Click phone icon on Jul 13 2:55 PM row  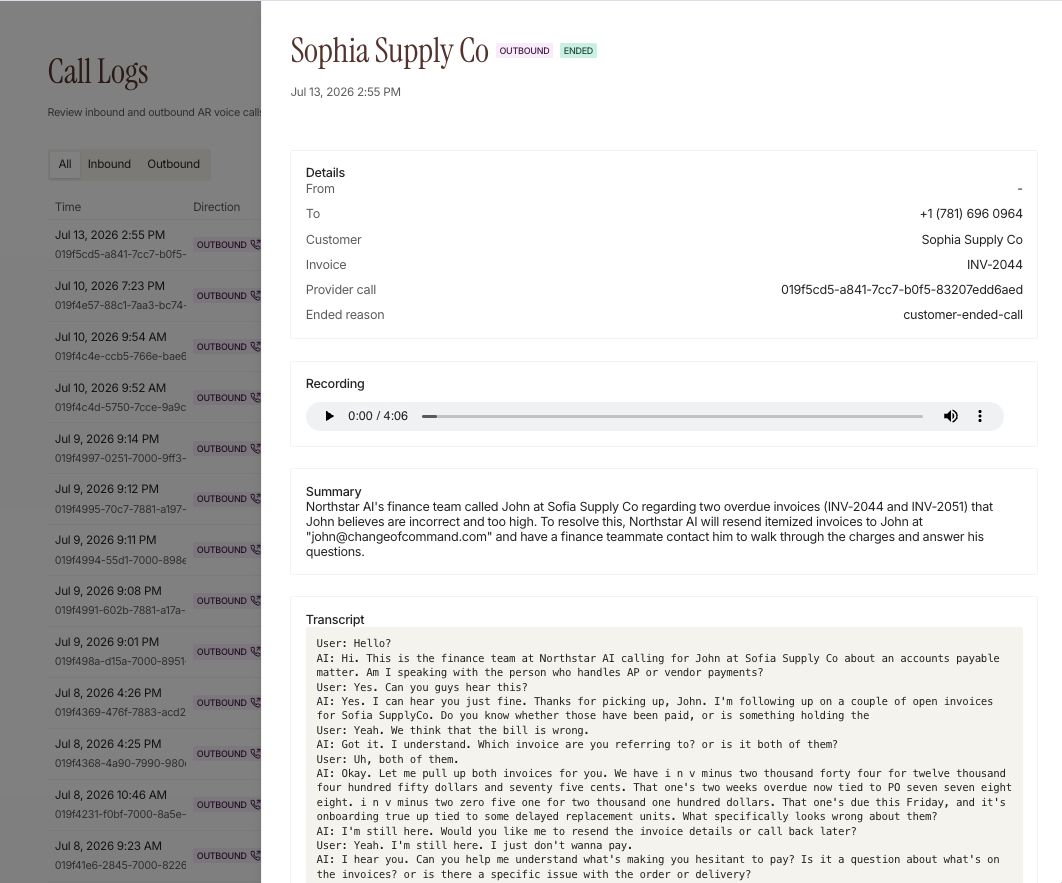pyautogui.click(x=255, y=244)
